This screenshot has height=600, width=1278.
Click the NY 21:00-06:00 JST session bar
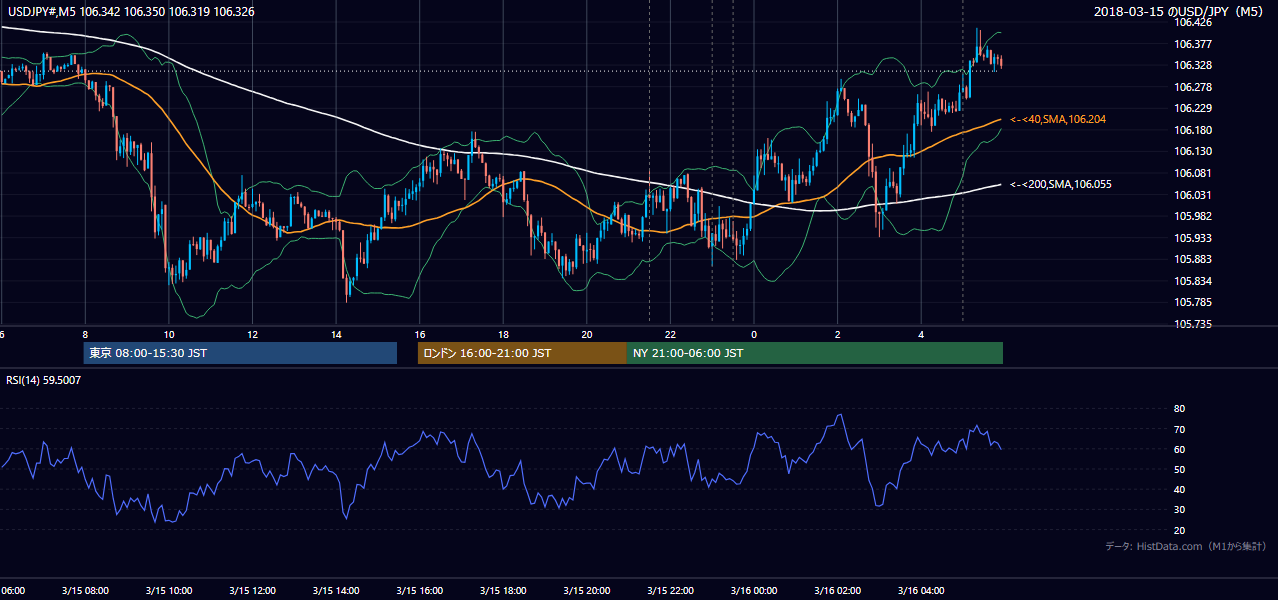(815, 353)
